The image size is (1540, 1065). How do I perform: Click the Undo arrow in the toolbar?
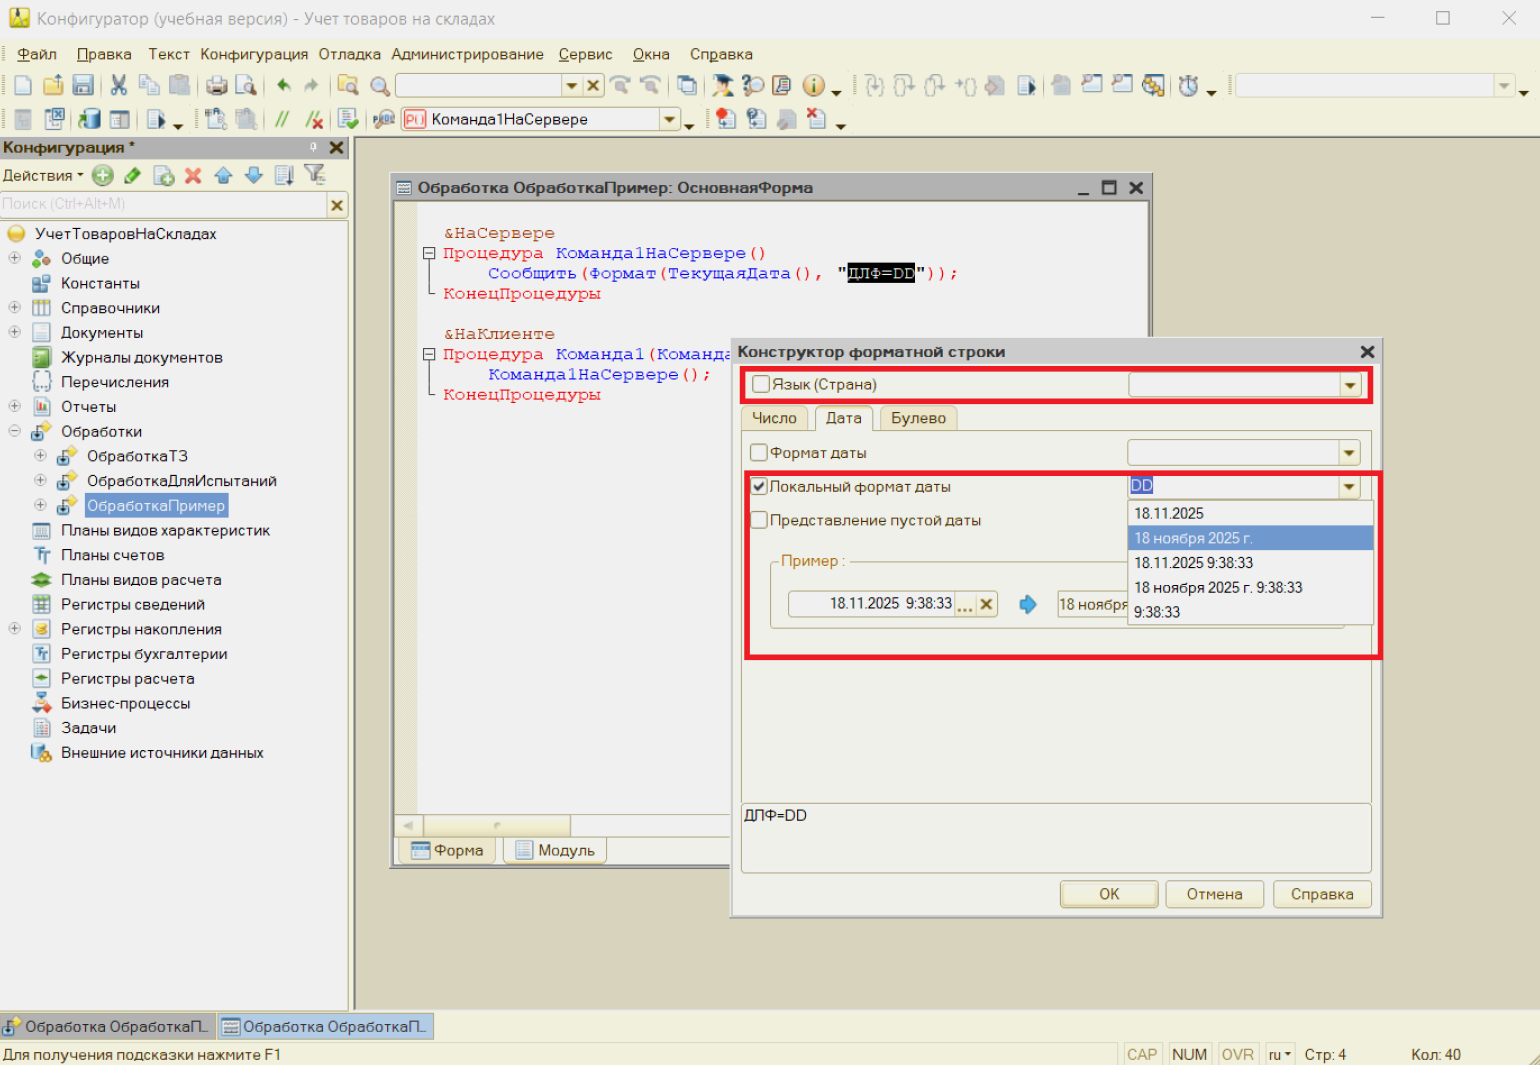pyautogui.click(x=284, y=86)
